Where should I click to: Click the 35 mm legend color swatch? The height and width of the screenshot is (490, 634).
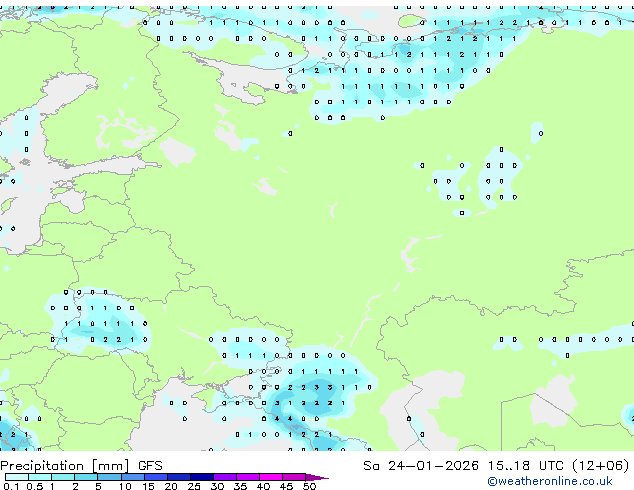pyautogui.click(x=248, y=477)
